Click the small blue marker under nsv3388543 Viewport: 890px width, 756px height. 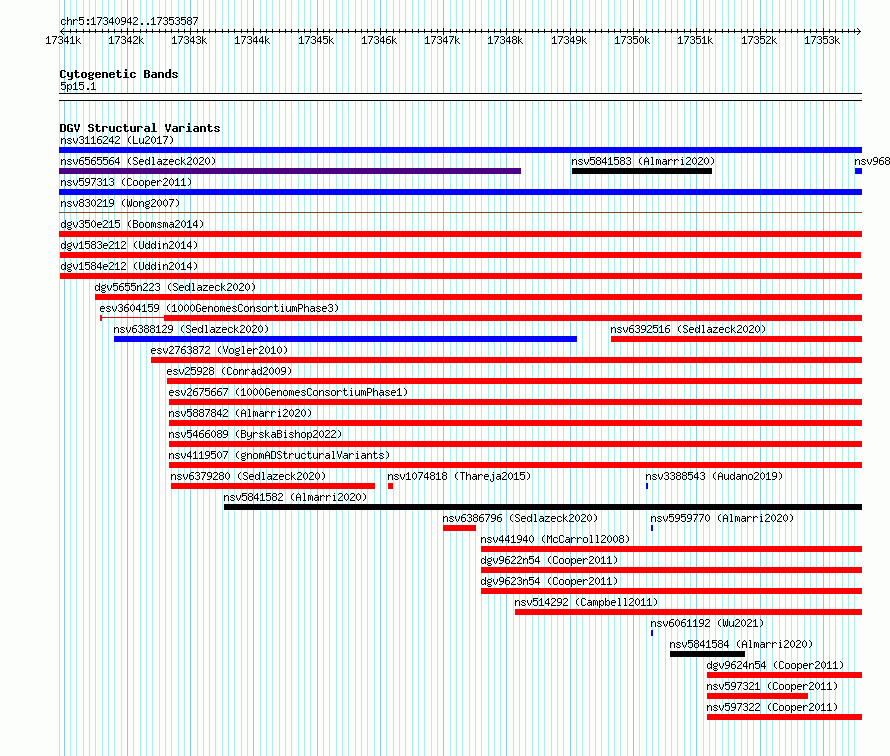[647, 486]
